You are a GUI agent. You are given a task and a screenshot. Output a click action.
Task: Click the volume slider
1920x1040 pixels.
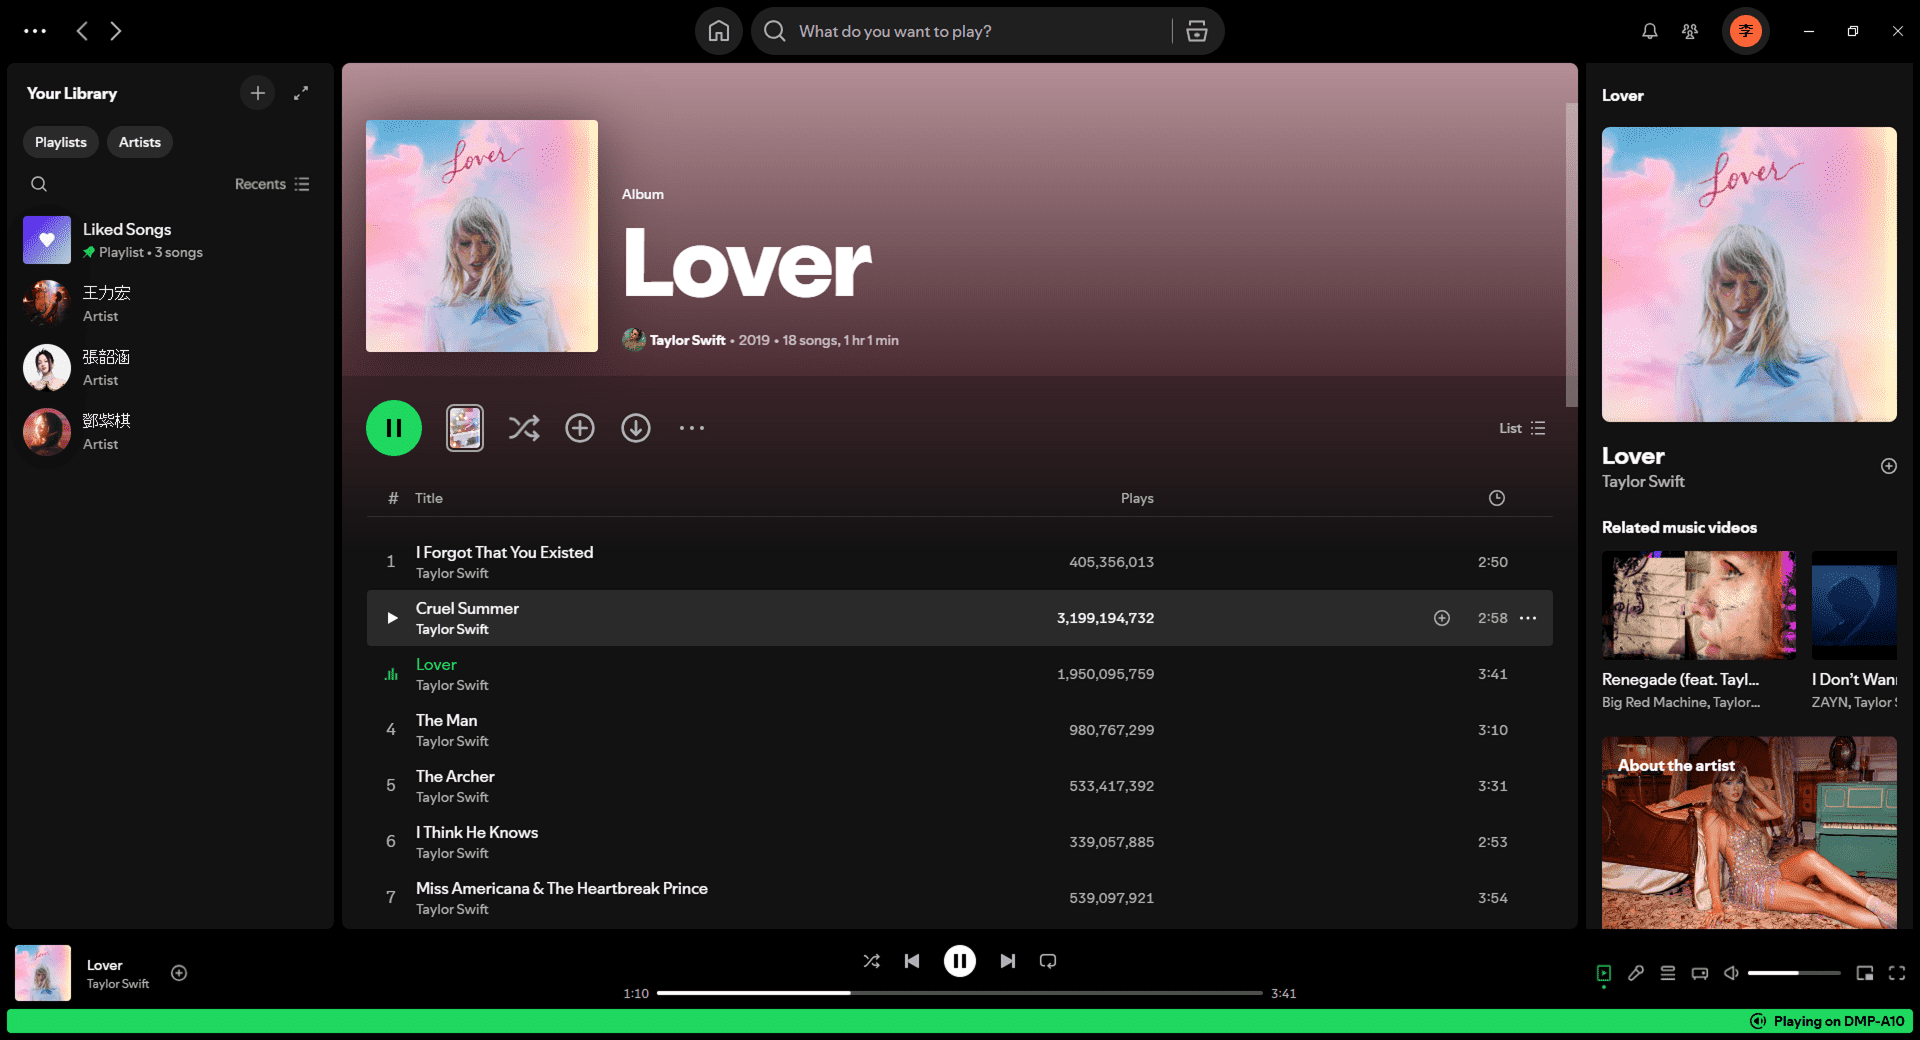[1793, 973]
